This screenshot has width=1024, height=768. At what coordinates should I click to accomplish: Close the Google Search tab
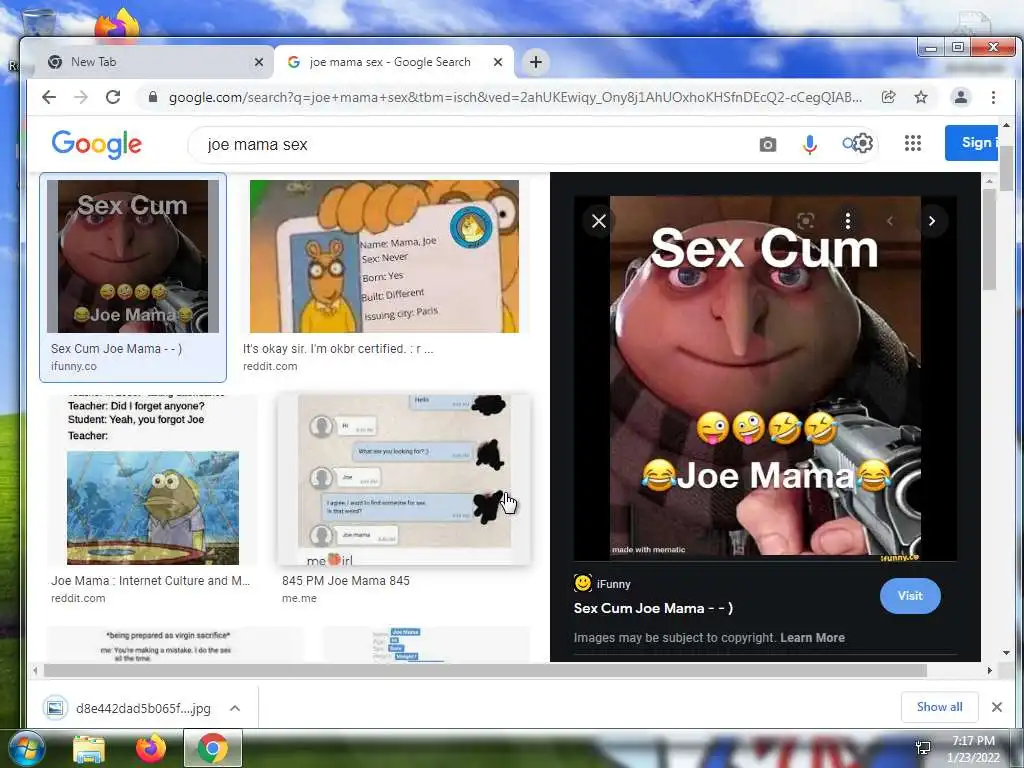[x=498, y=62]
